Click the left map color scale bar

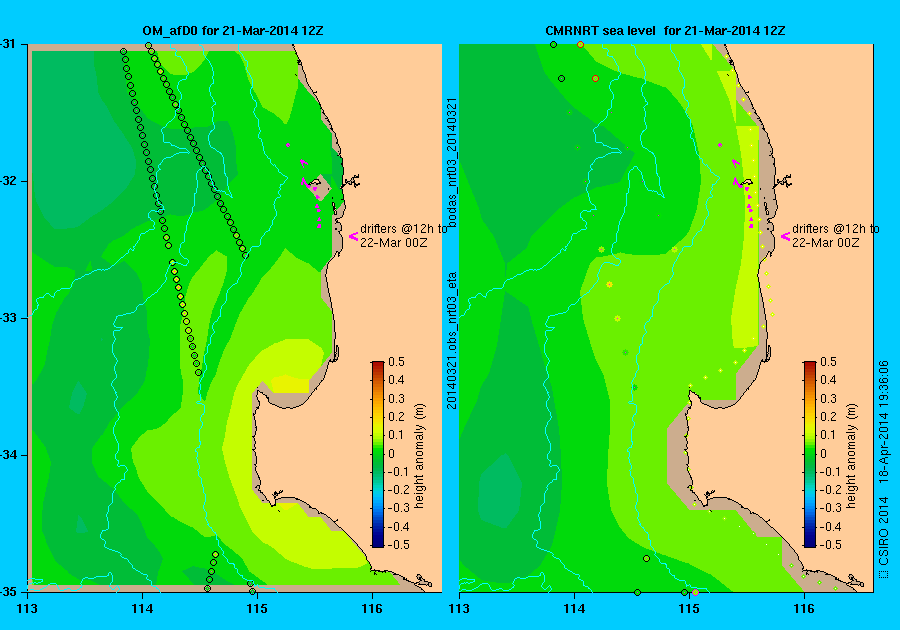tap(378, 454)
